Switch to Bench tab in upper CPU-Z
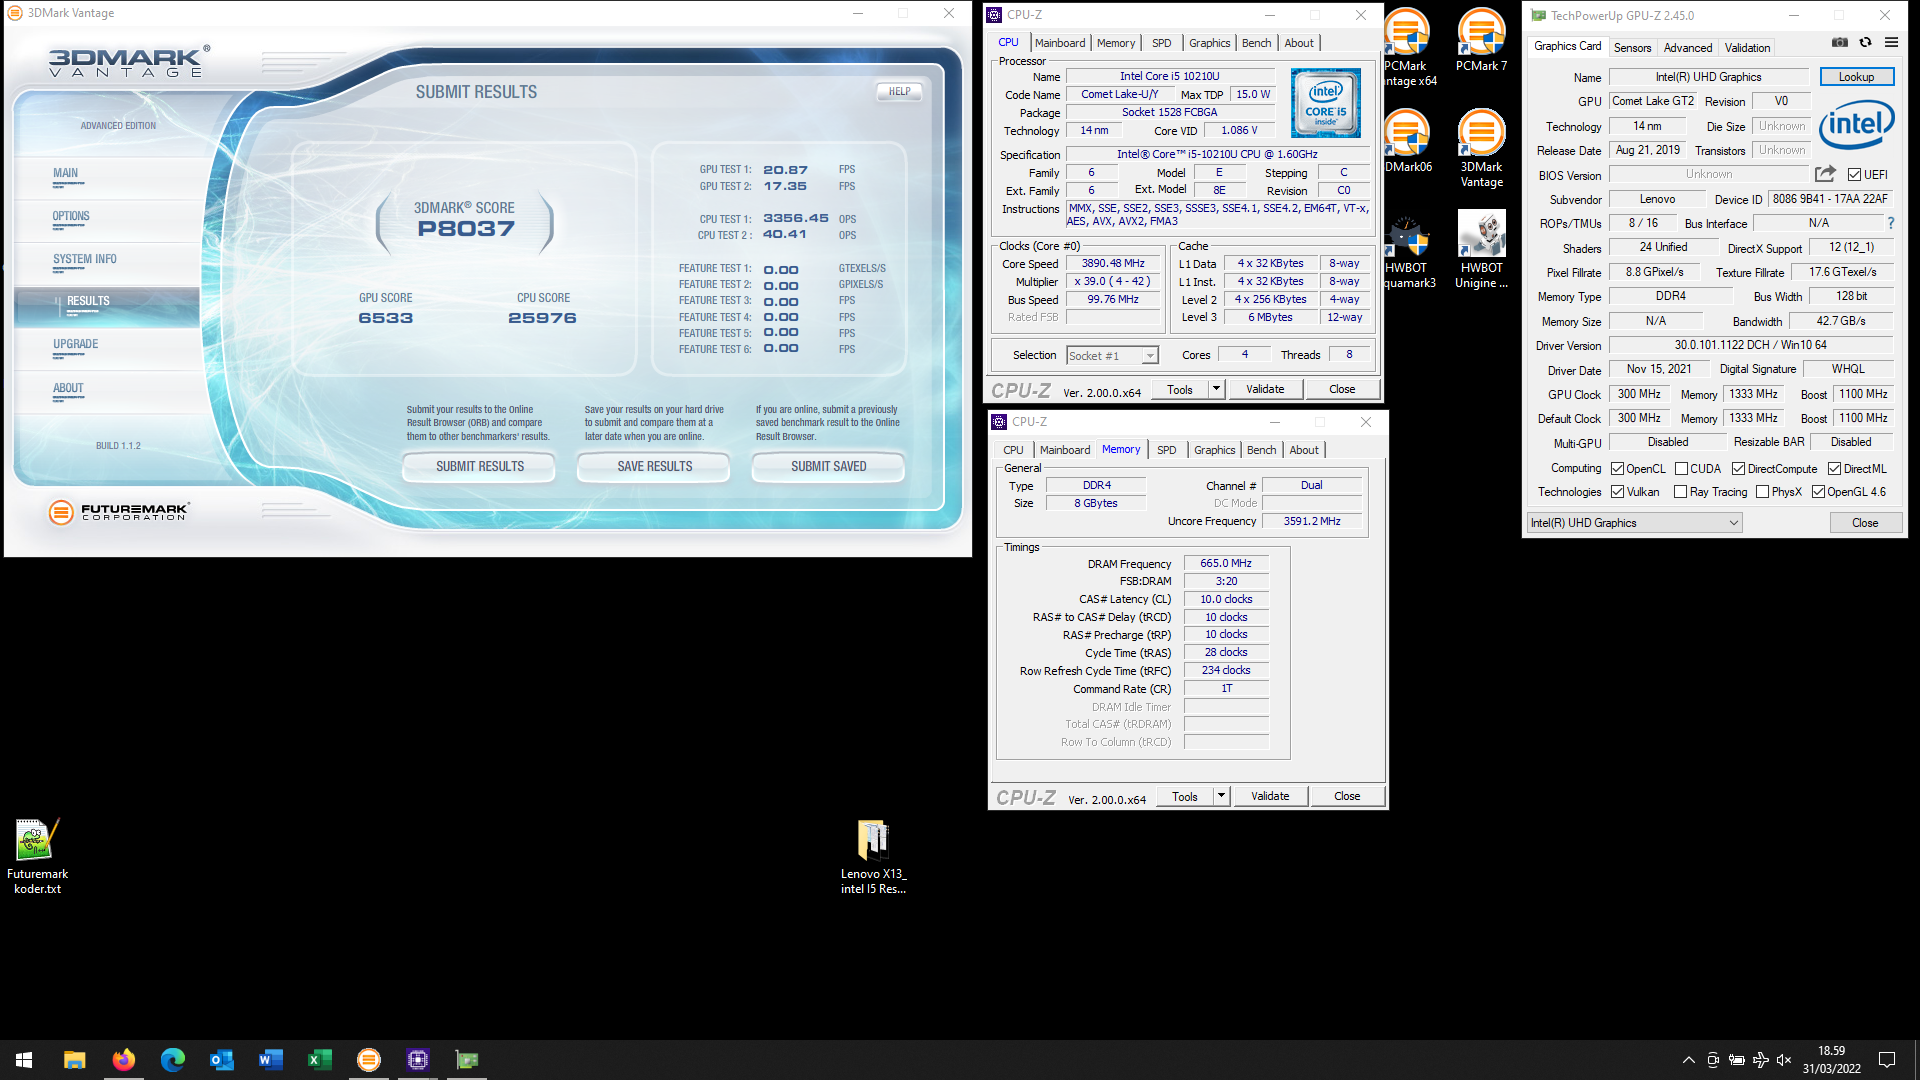Viewport: 1920px width, 1080px height. tap(1256, 43)
